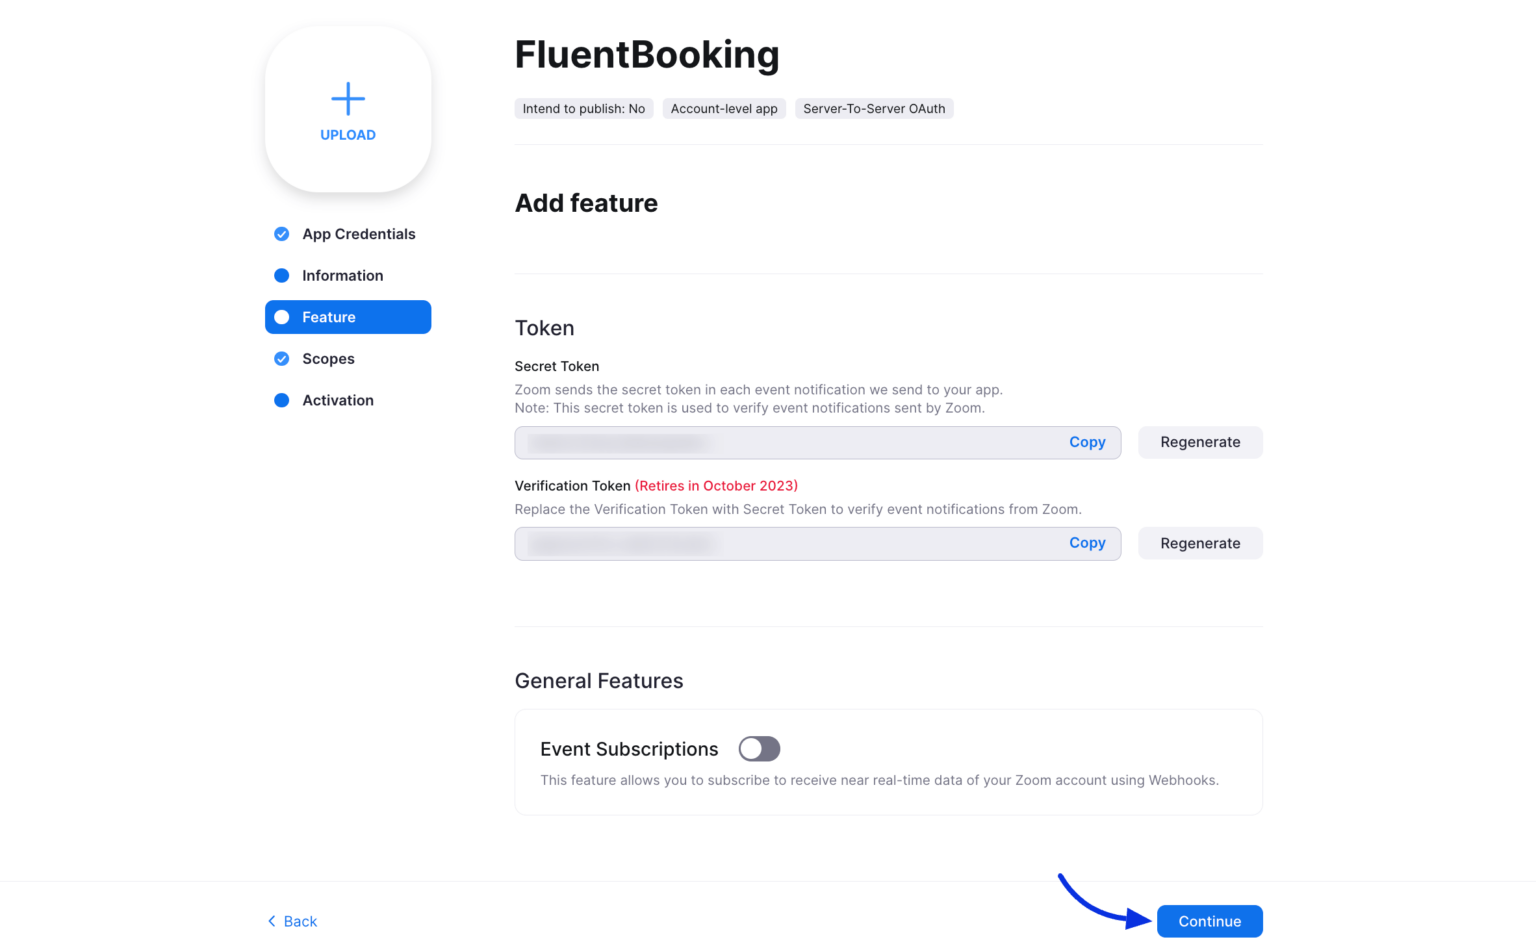Click the Server-To-Server OAuth badge
Screen dimensions: 1536x946
pyautogui.click(x=874, y=108)
